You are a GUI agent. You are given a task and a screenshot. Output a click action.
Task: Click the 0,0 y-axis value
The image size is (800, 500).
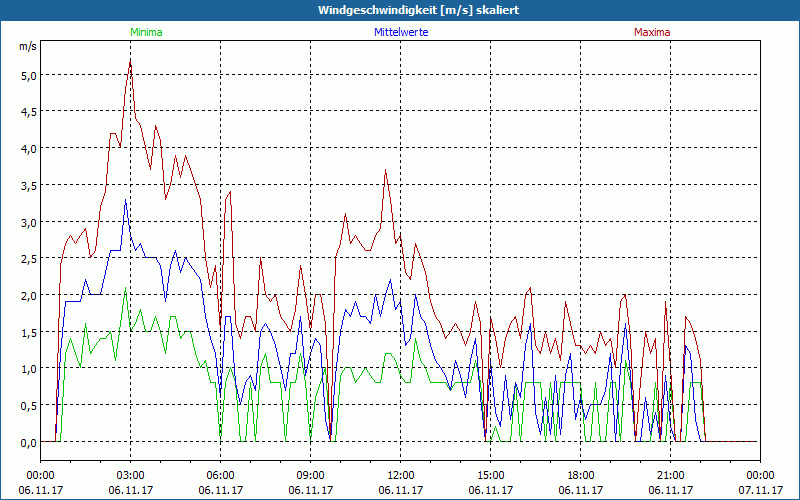pos(29,443)
